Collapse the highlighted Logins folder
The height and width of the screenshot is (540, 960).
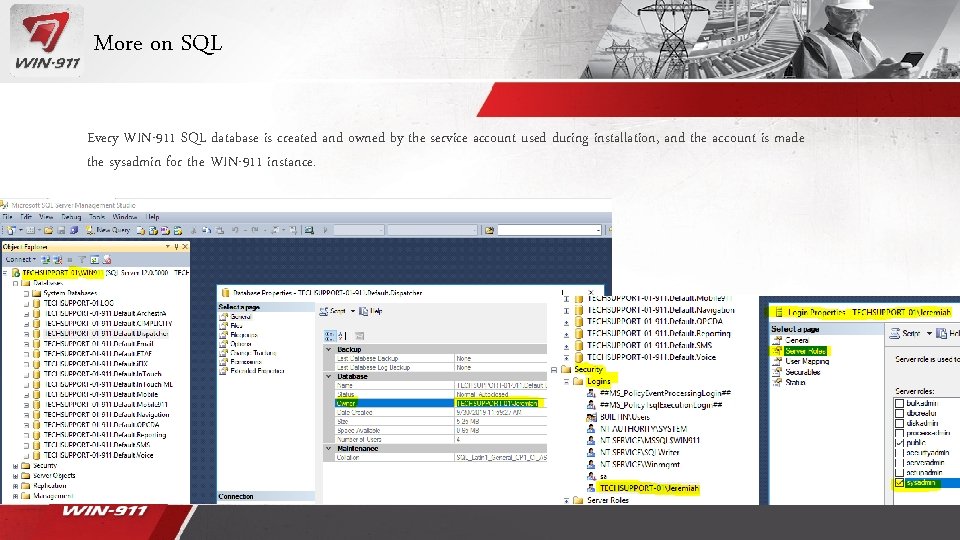point(566,381)
